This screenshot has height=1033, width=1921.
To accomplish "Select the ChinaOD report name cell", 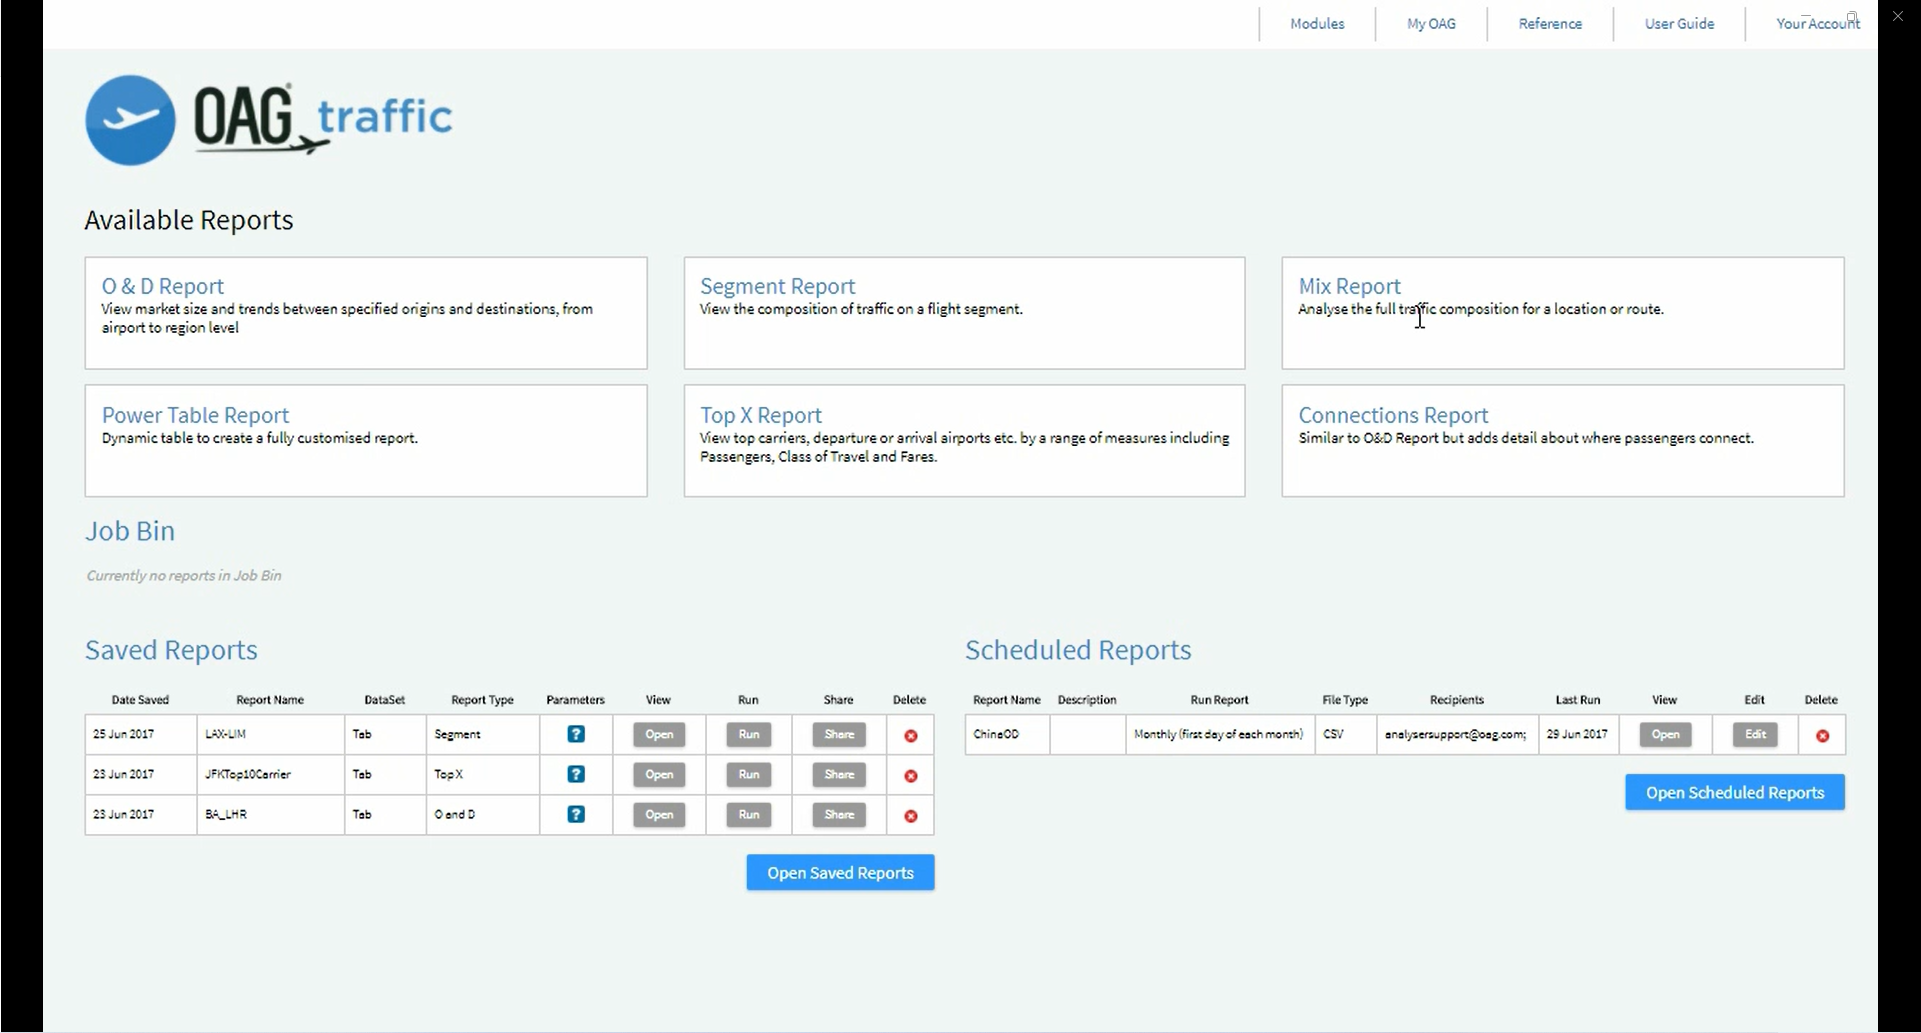I will [x=1007, y=735].
